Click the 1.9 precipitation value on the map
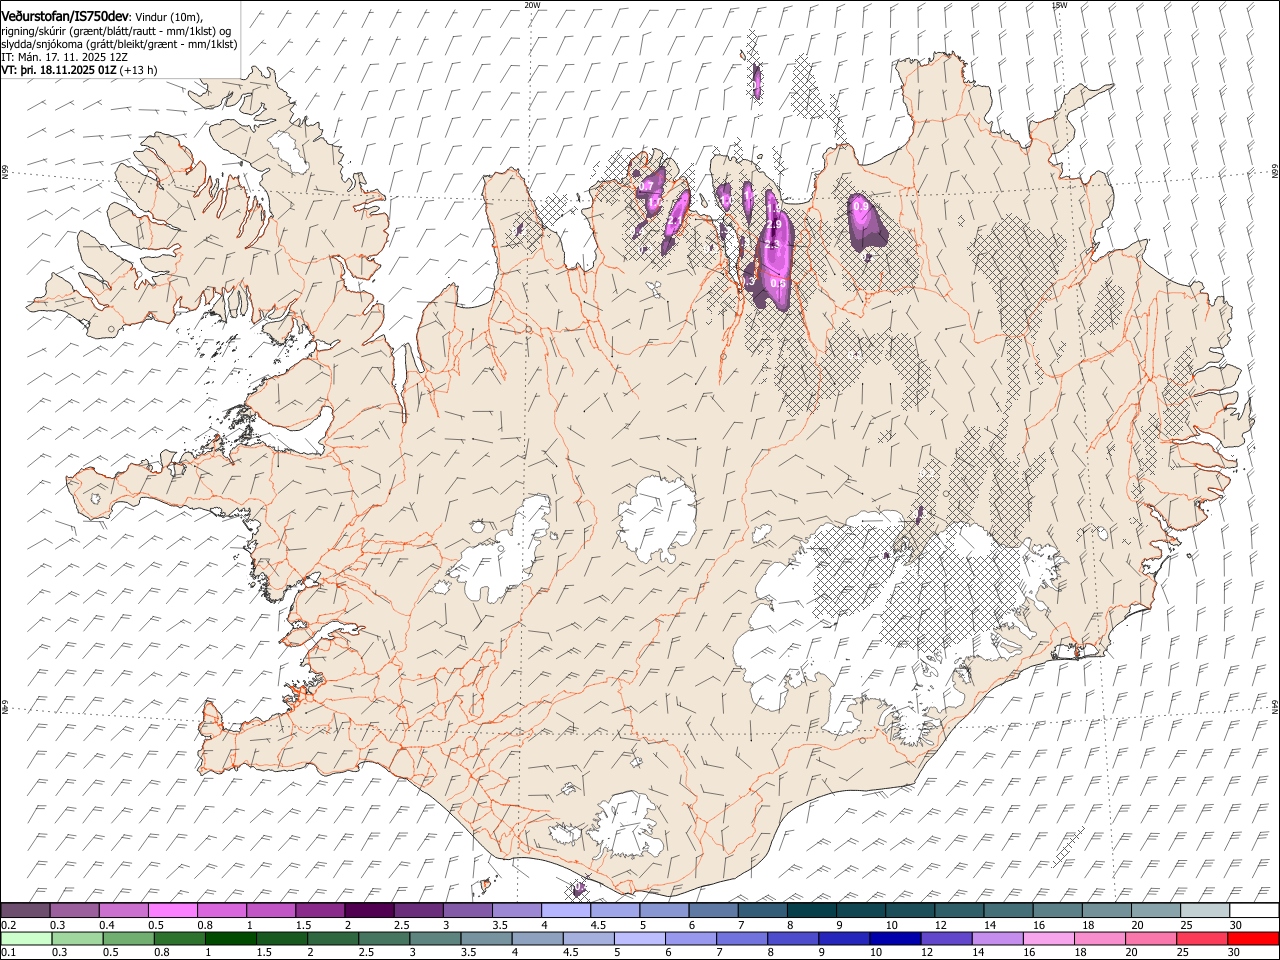This screenshot has width=1280, height=960. [775, 206]
